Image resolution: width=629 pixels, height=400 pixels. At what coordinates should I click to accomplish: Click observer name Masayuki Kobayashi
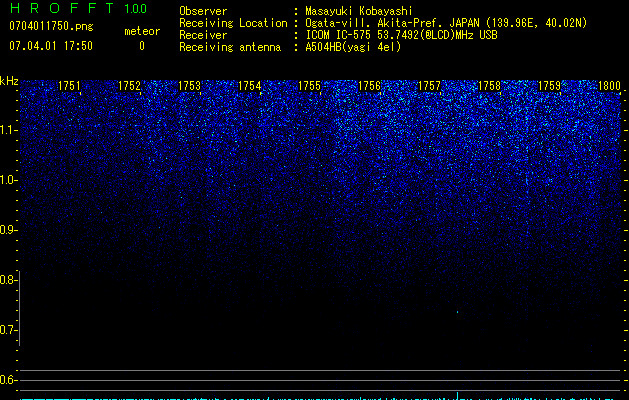[x=359, y=11]
